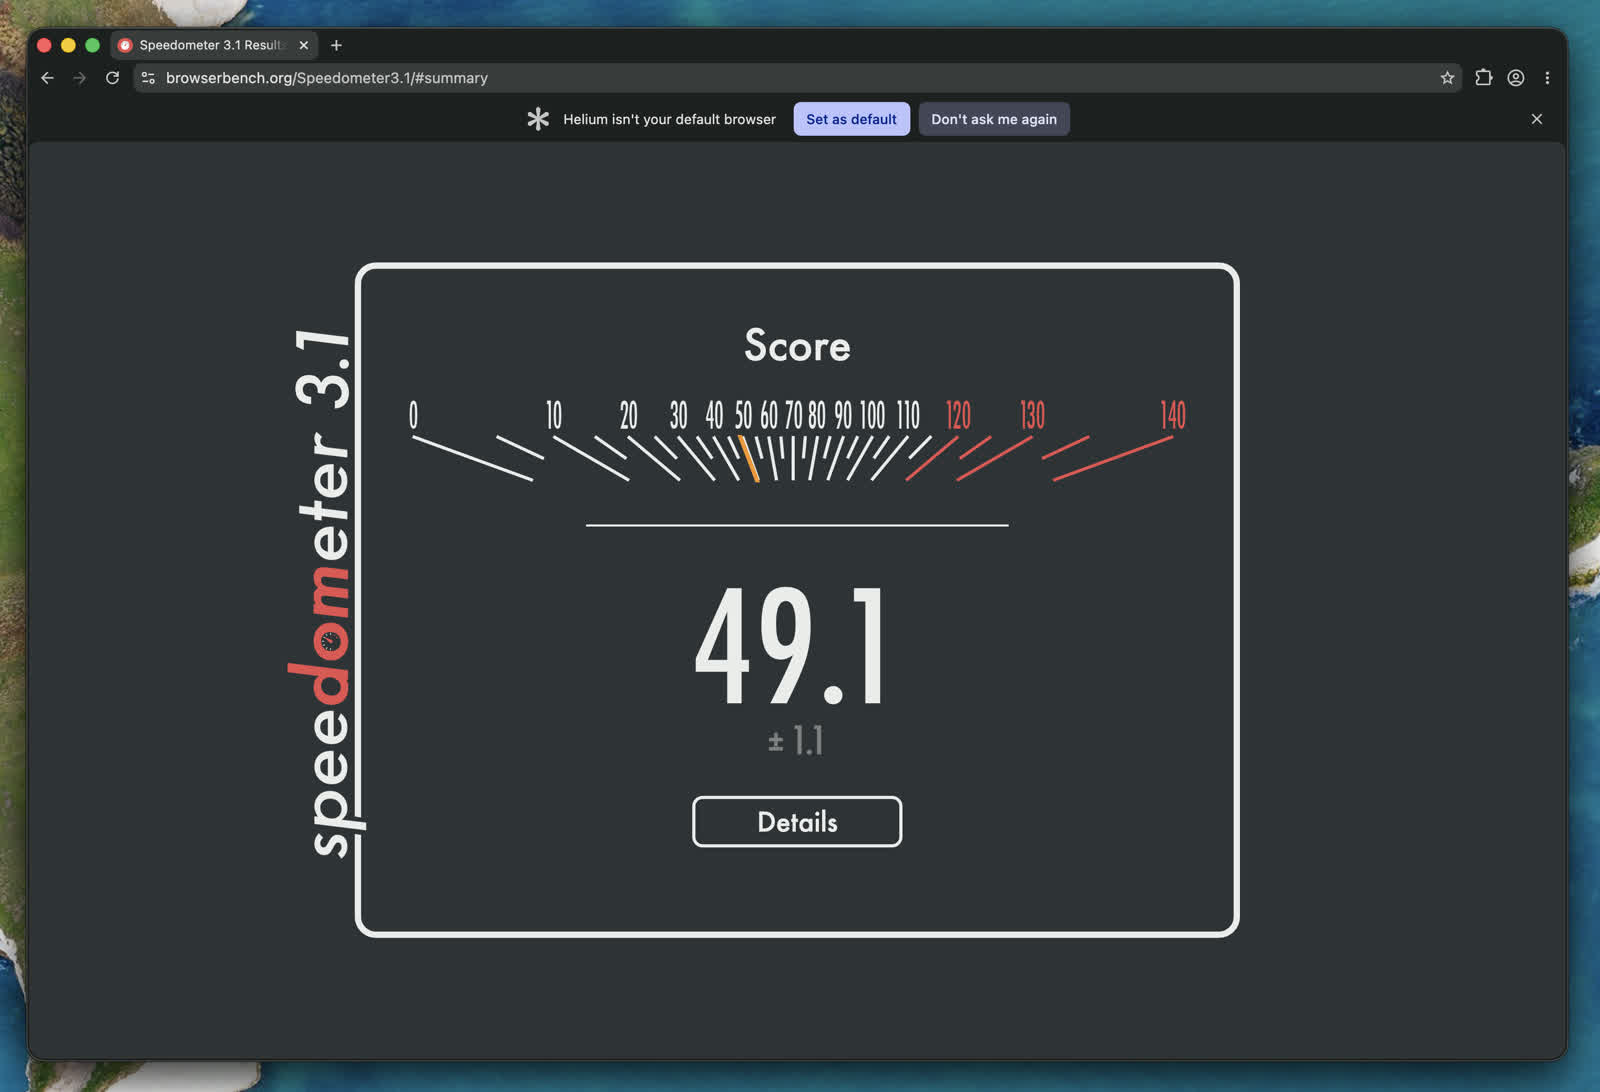Minimize the window with yellow button
Viewport: 1600px width, 1092px height.
pyautogui.click(x=68, y=45)
